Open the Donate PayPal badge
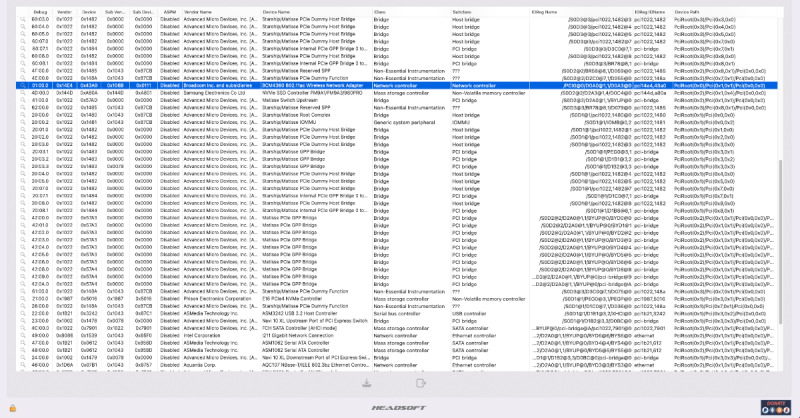Viewport: 800px width, 418px height. 776,407
